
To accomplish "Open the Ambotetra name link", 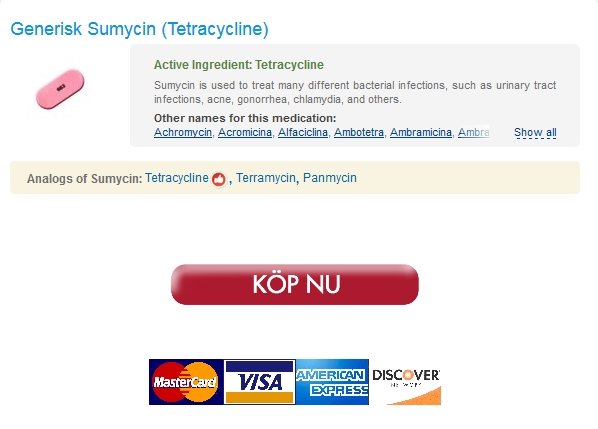I will pyautogui.click(x=359, y=132).
